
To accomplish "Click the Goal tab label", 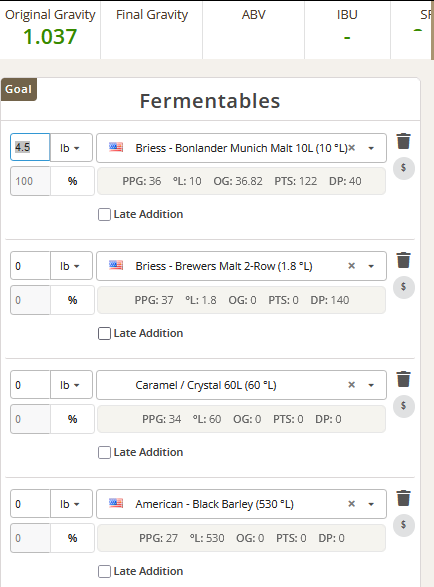I will [x=18, y=89].
